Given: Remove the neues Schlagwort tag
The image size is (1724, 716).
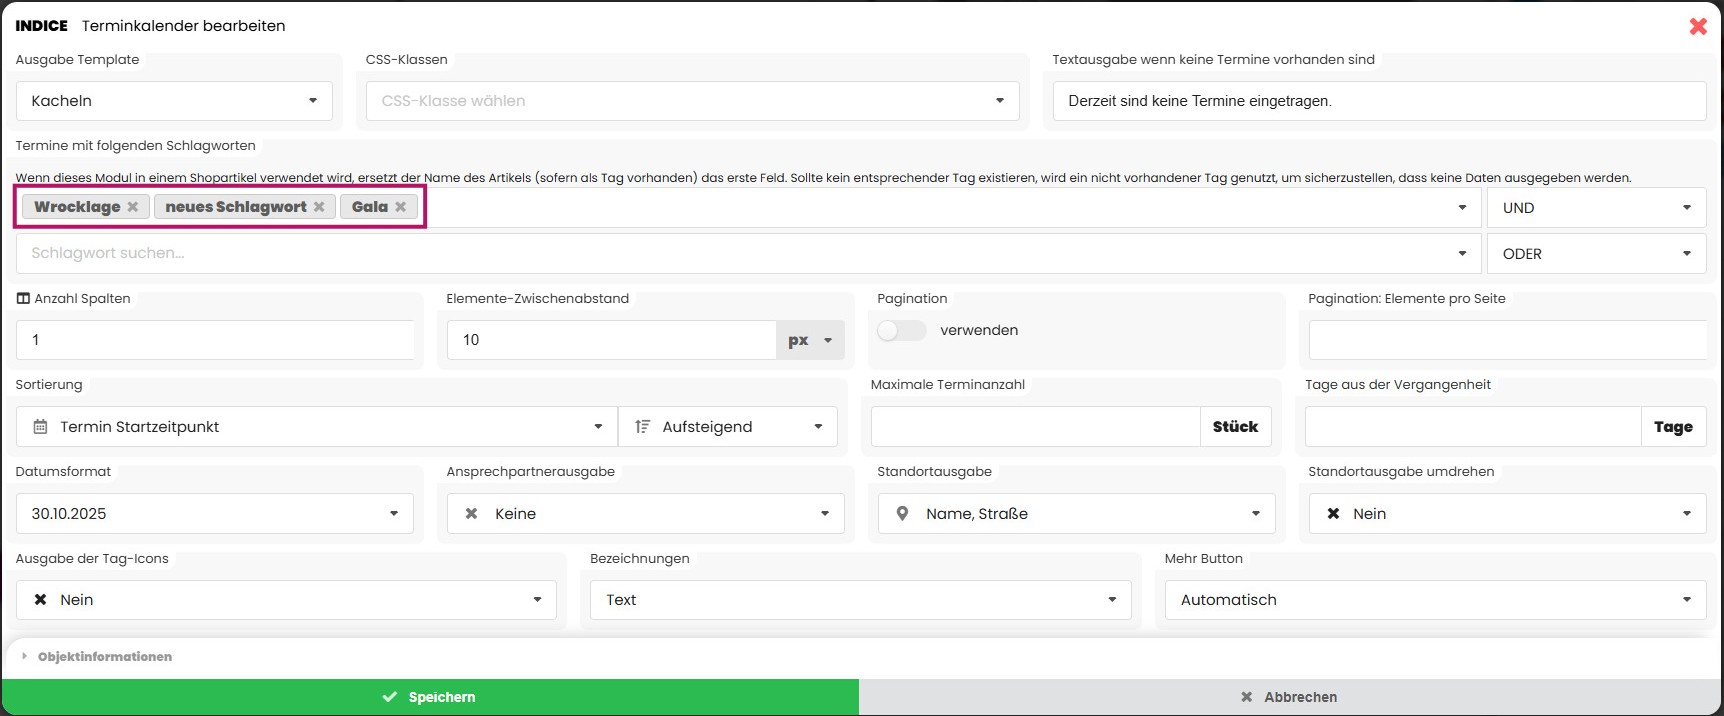Looking at the screenshot, I should [319, 207].
